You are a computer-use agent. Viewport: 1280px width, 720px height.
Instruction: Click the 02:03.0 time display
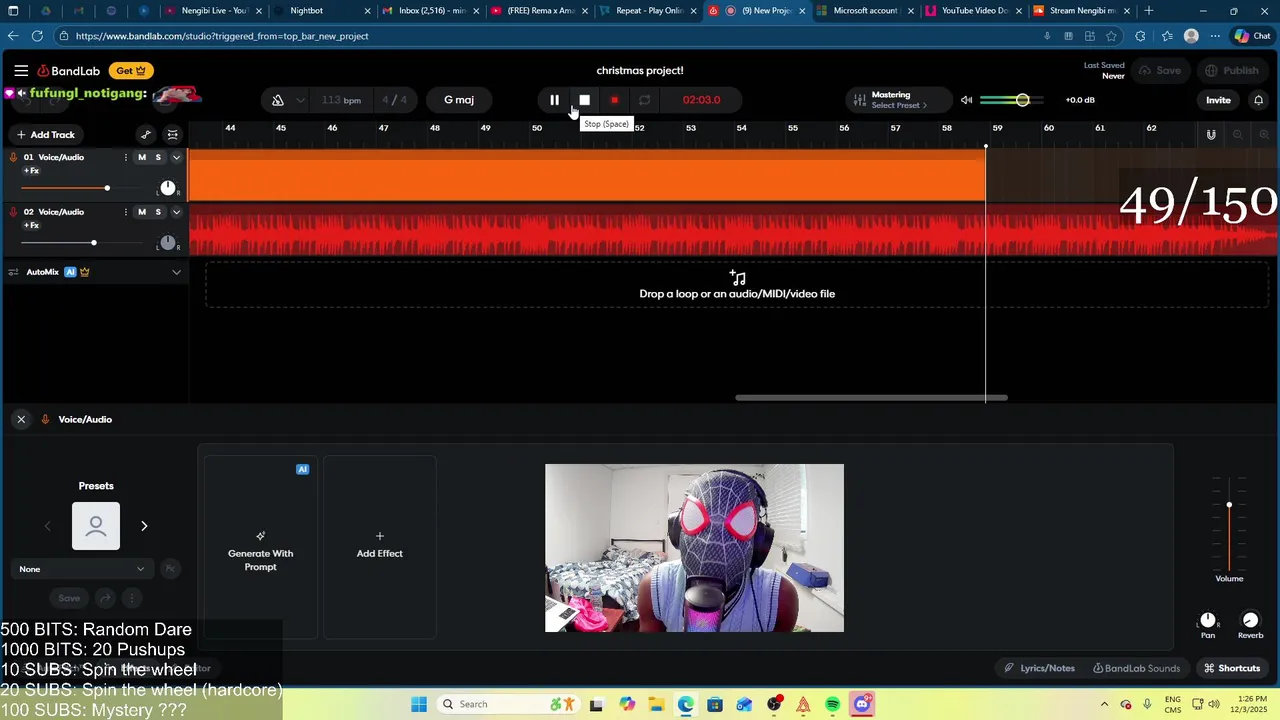701,100
